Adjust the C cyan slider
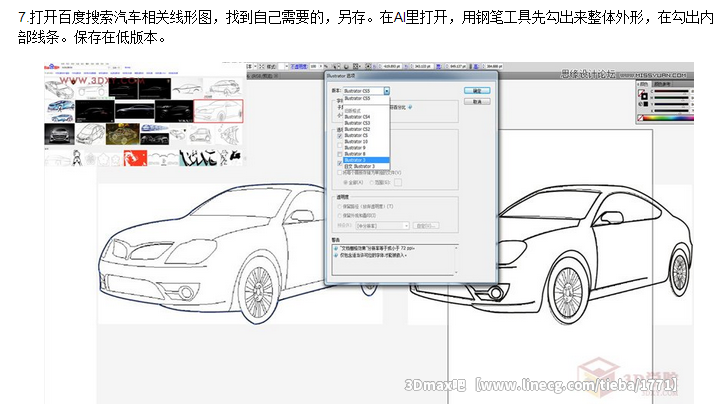This screenshot has height=404, width=717. point(671,91)
